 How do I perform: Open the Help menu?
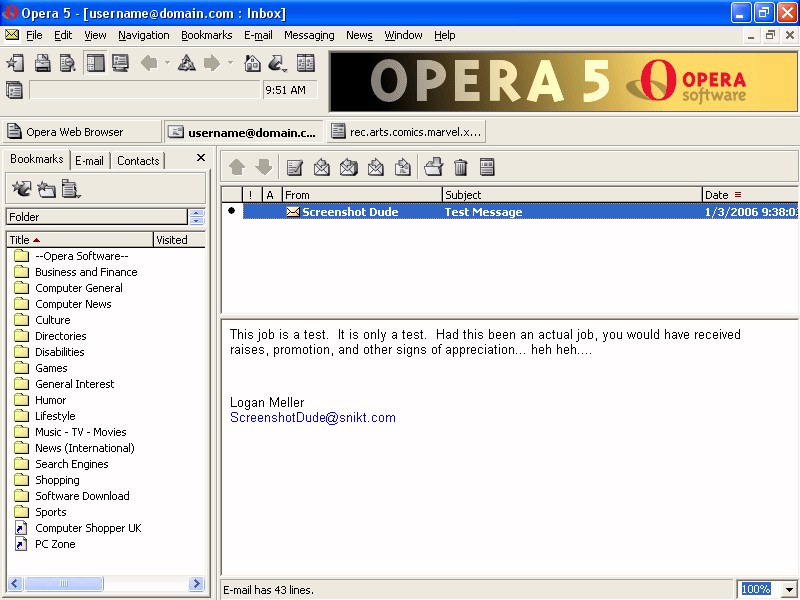pyautogui.click(x=444, y=35)
